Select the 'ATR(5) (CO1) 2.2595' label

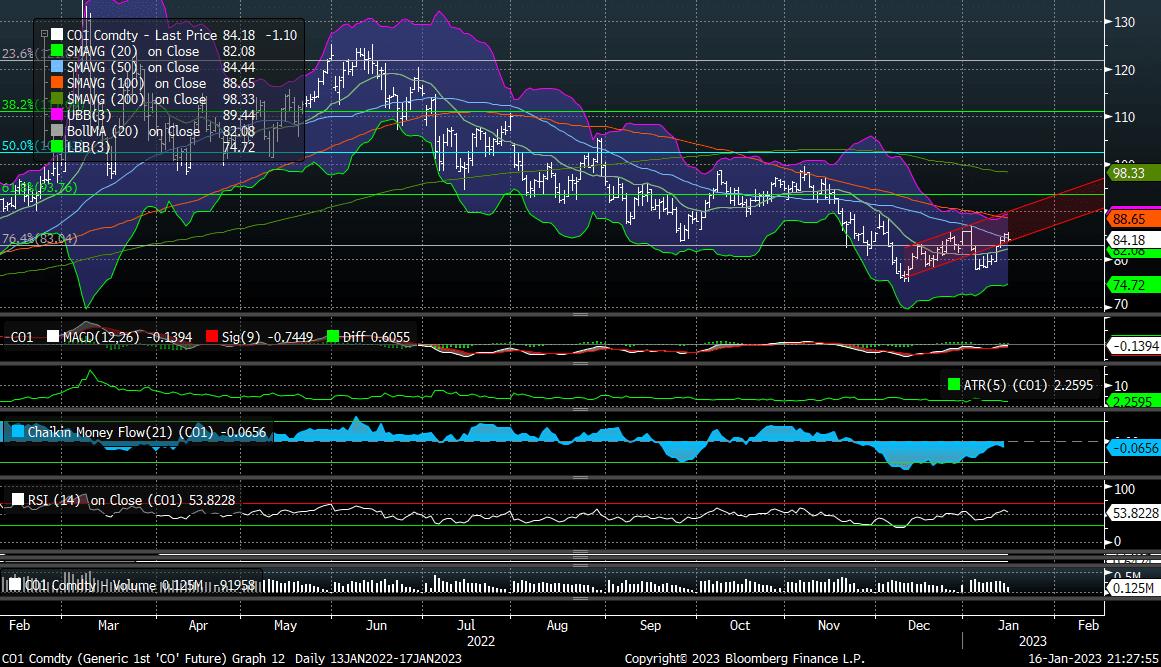click(1028, 385)
